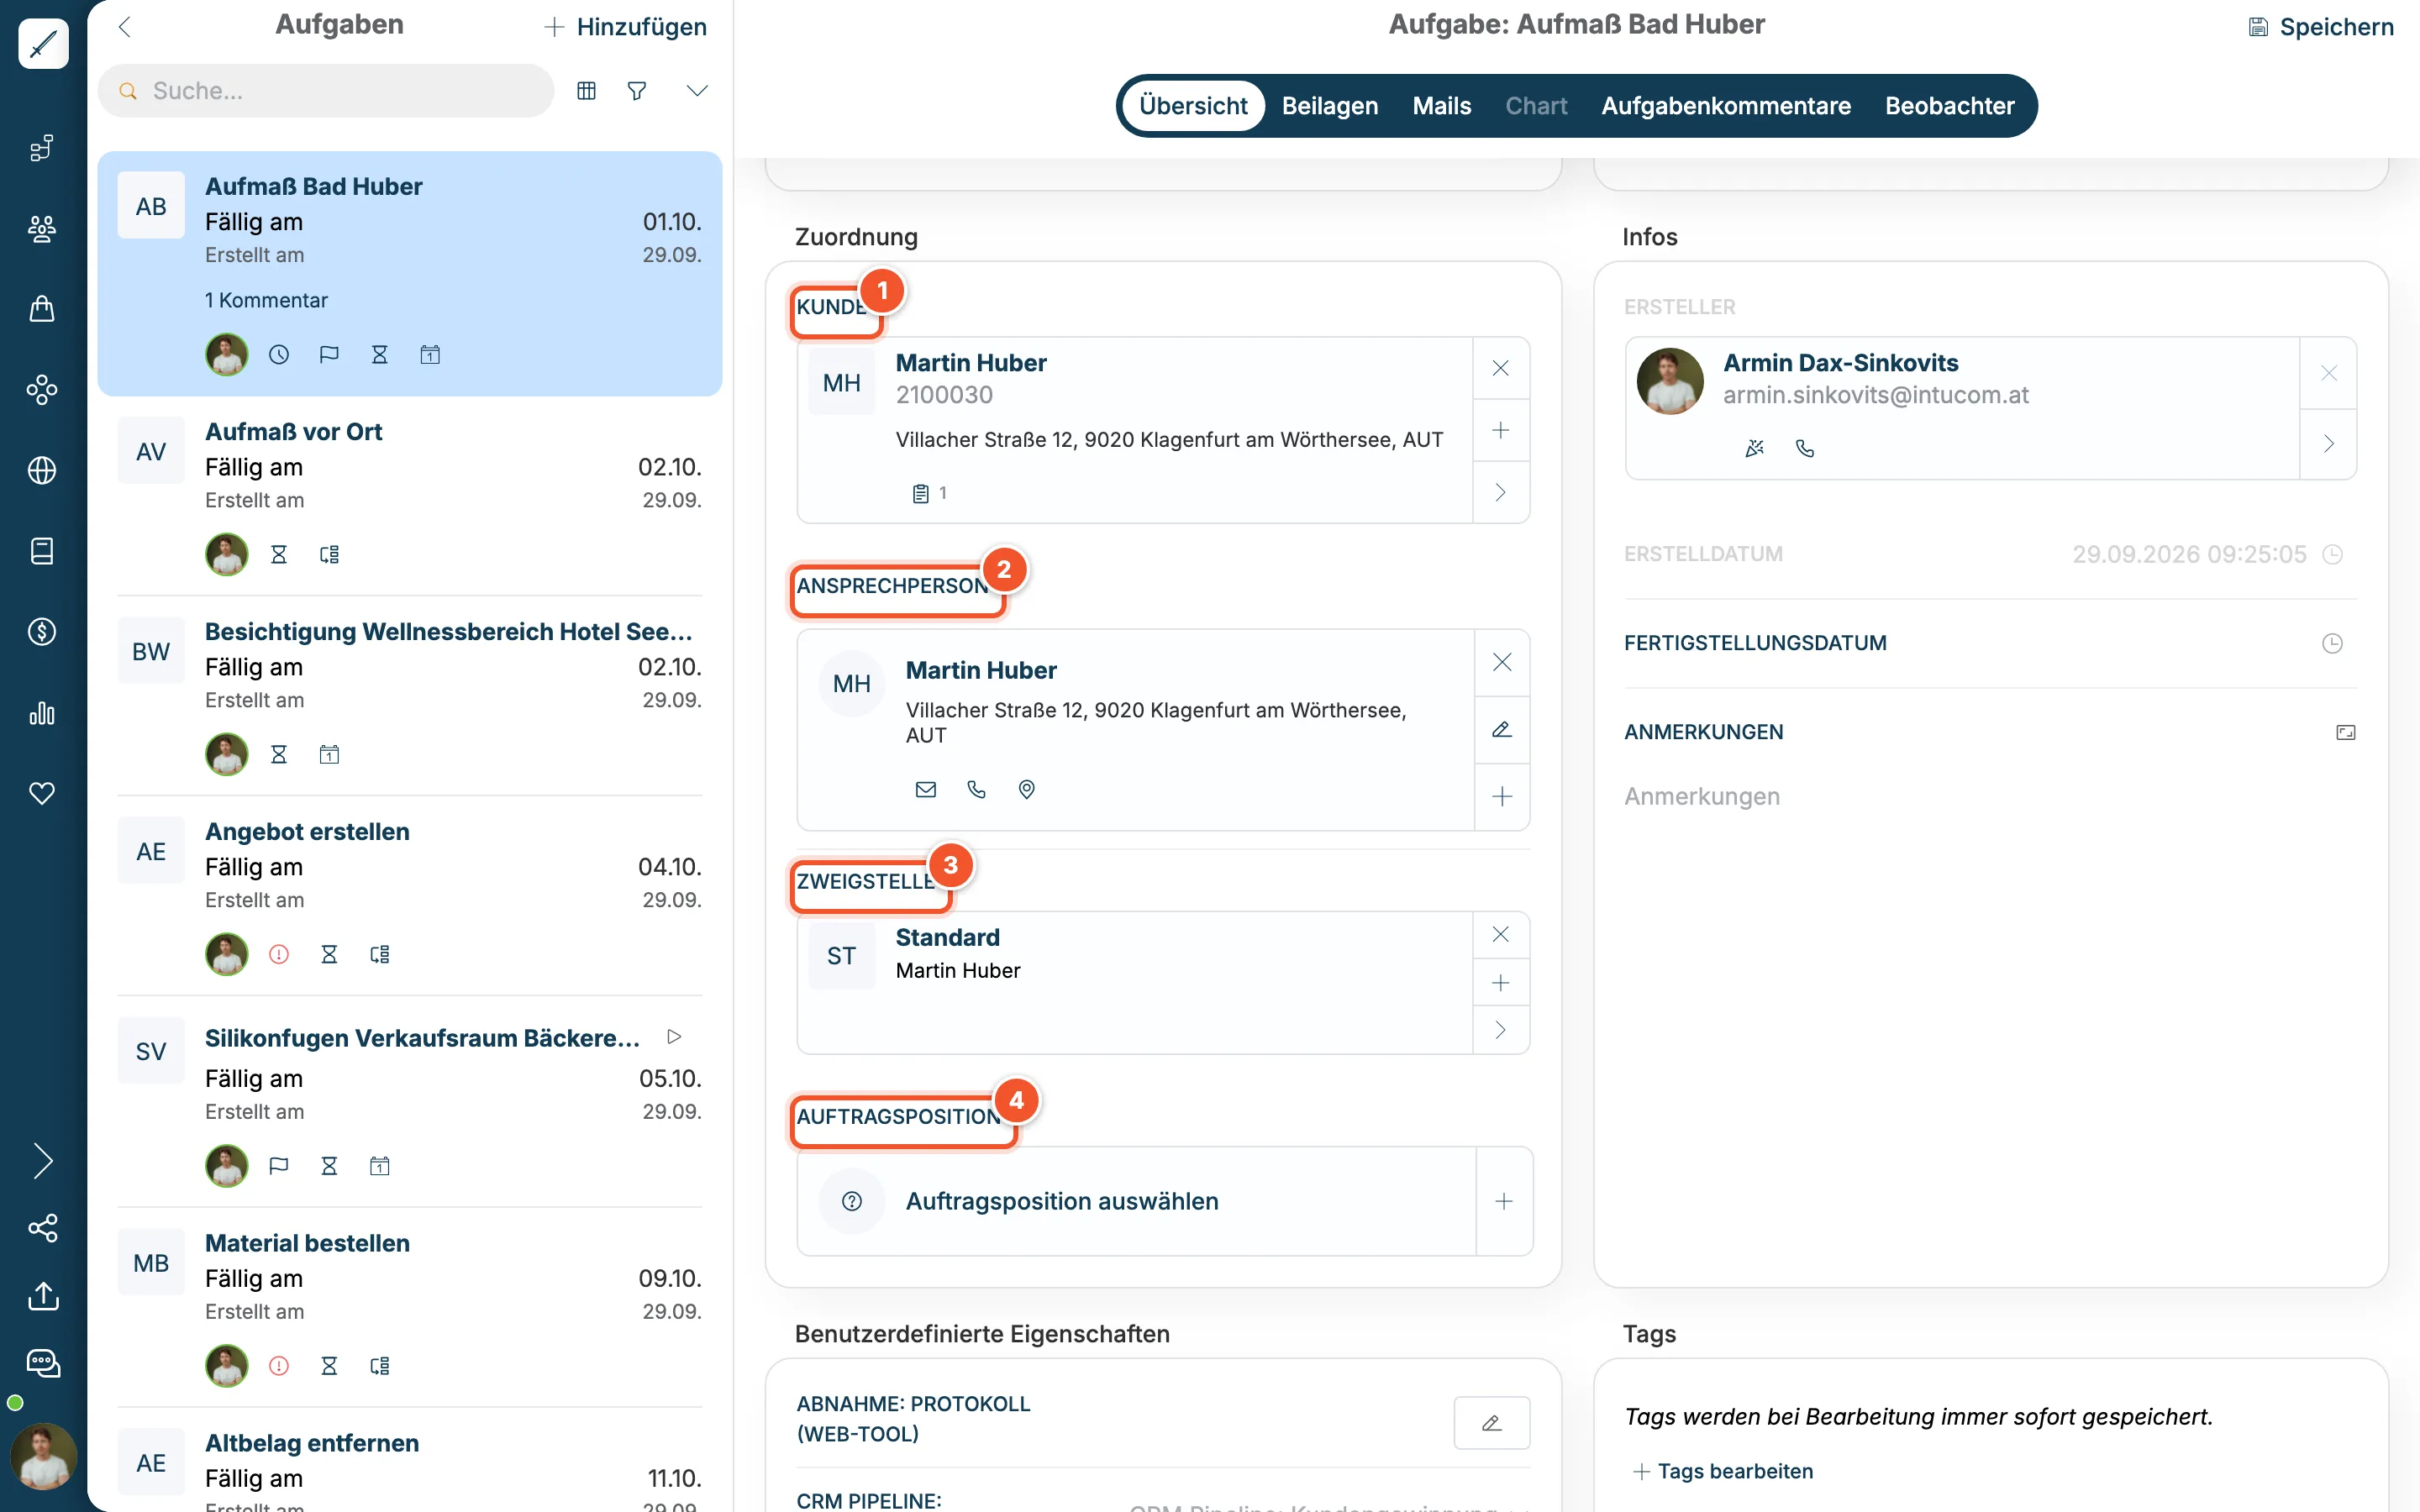Open the filter funnel icon in task list
Screen dimensions: 2420x1512
click(x=637, y=91)
